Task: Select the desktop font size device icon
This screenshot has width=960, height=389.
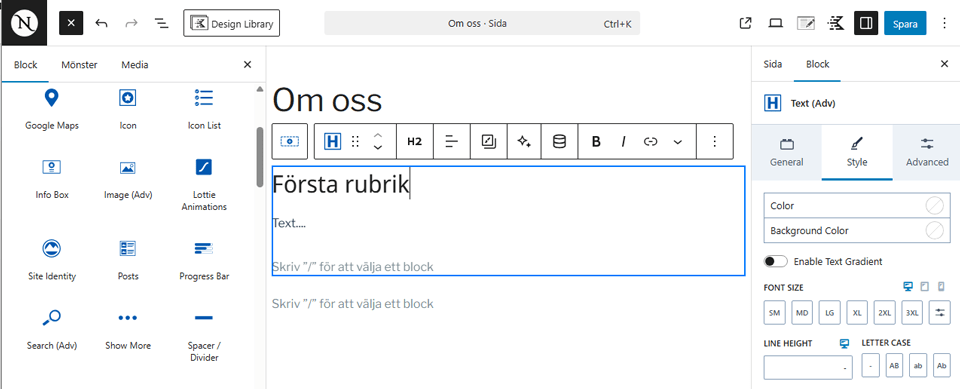Action: [x=909, y=287]
